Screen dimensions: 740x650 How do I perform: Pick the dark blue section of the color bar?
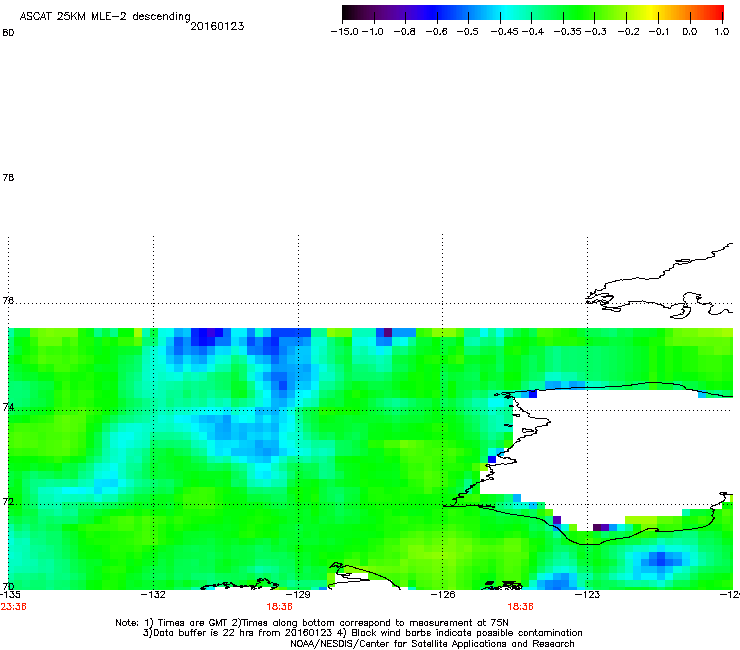(432, 13)
